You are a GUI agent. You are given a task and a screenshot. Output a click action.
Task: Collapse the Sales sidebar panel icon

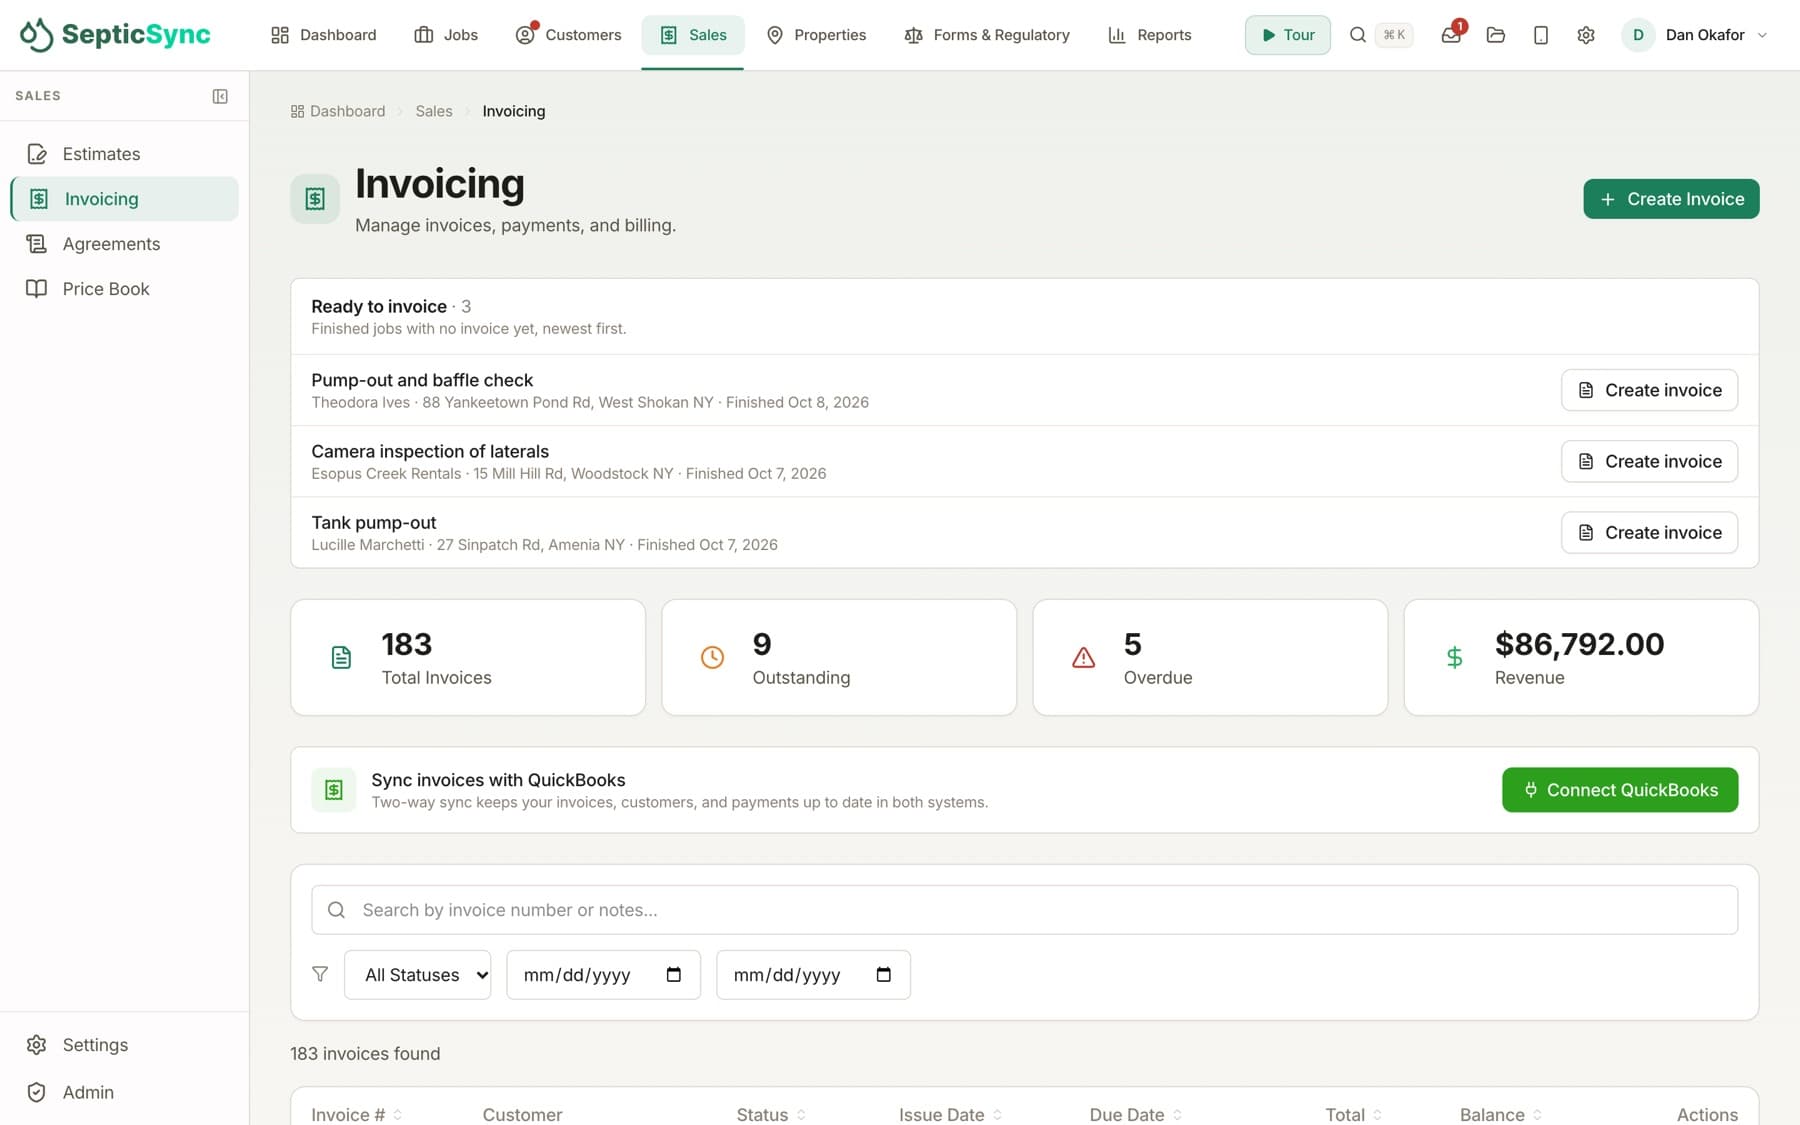click(220, 96)
